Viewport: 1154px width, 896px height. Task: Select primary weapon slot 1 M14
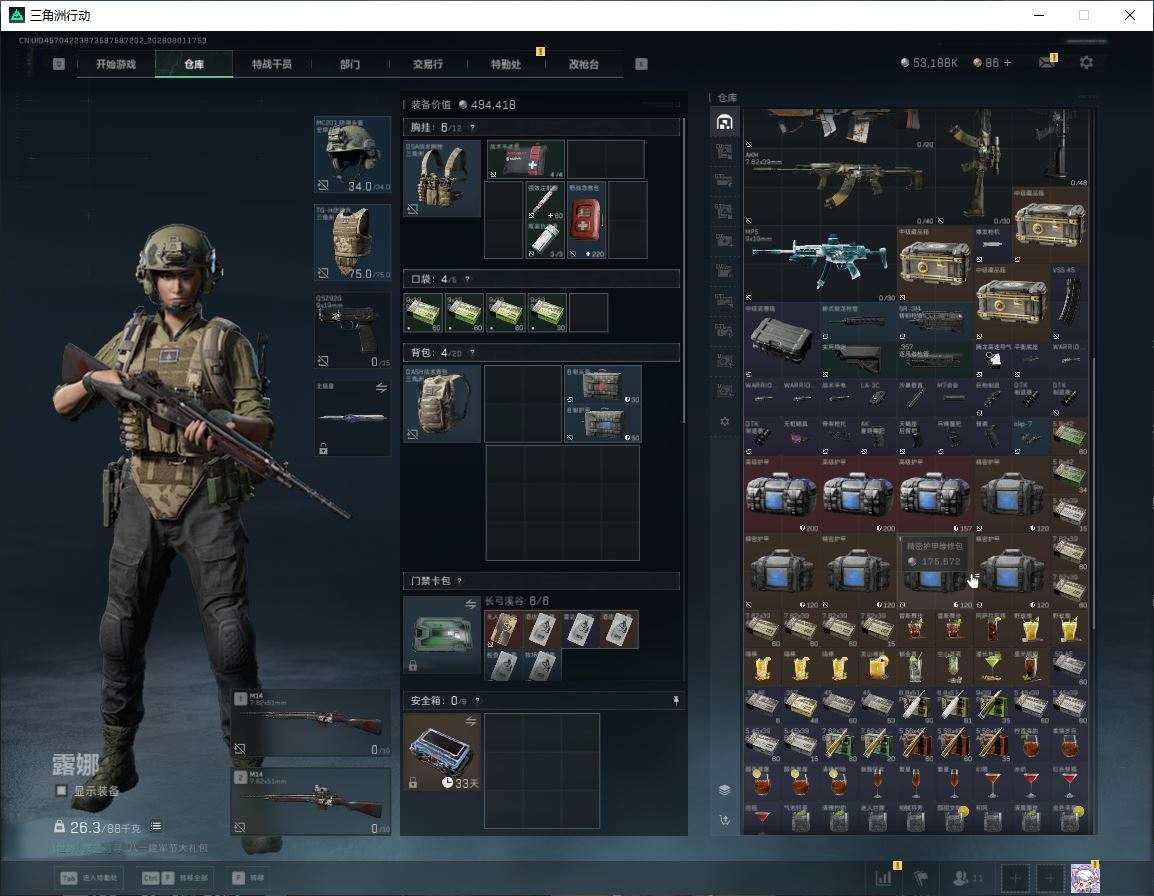click(311, 723)
